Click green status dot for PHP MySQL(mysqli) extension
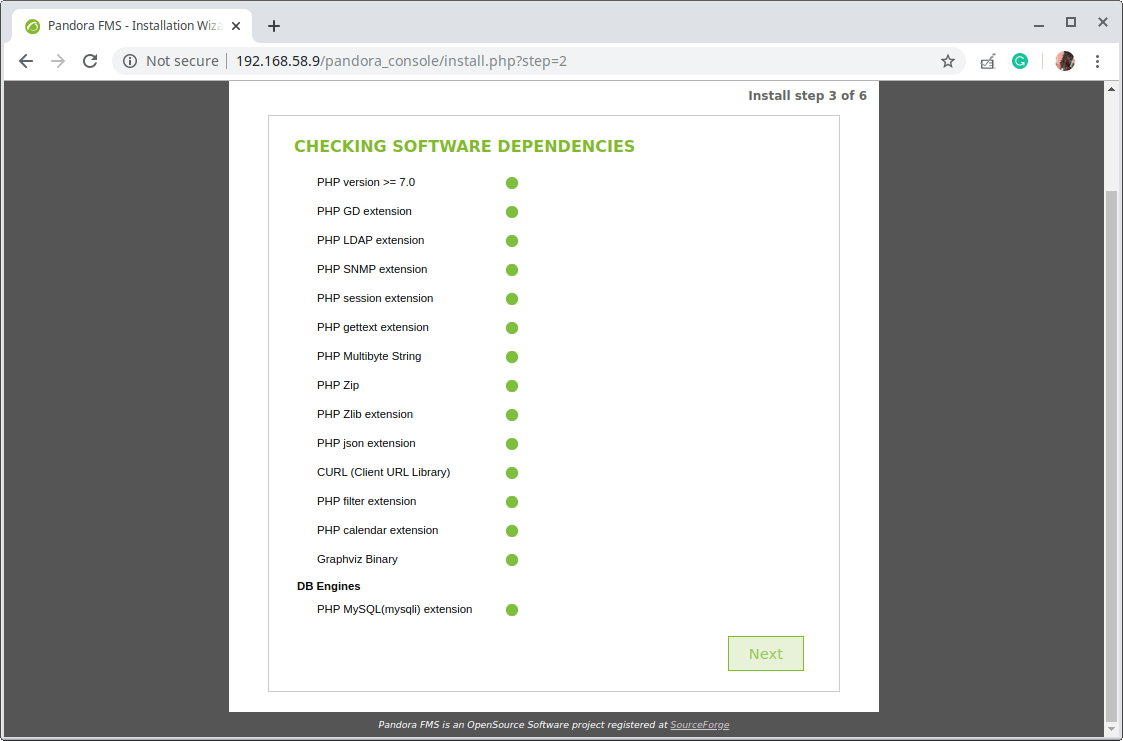 (x=511, y=610)
